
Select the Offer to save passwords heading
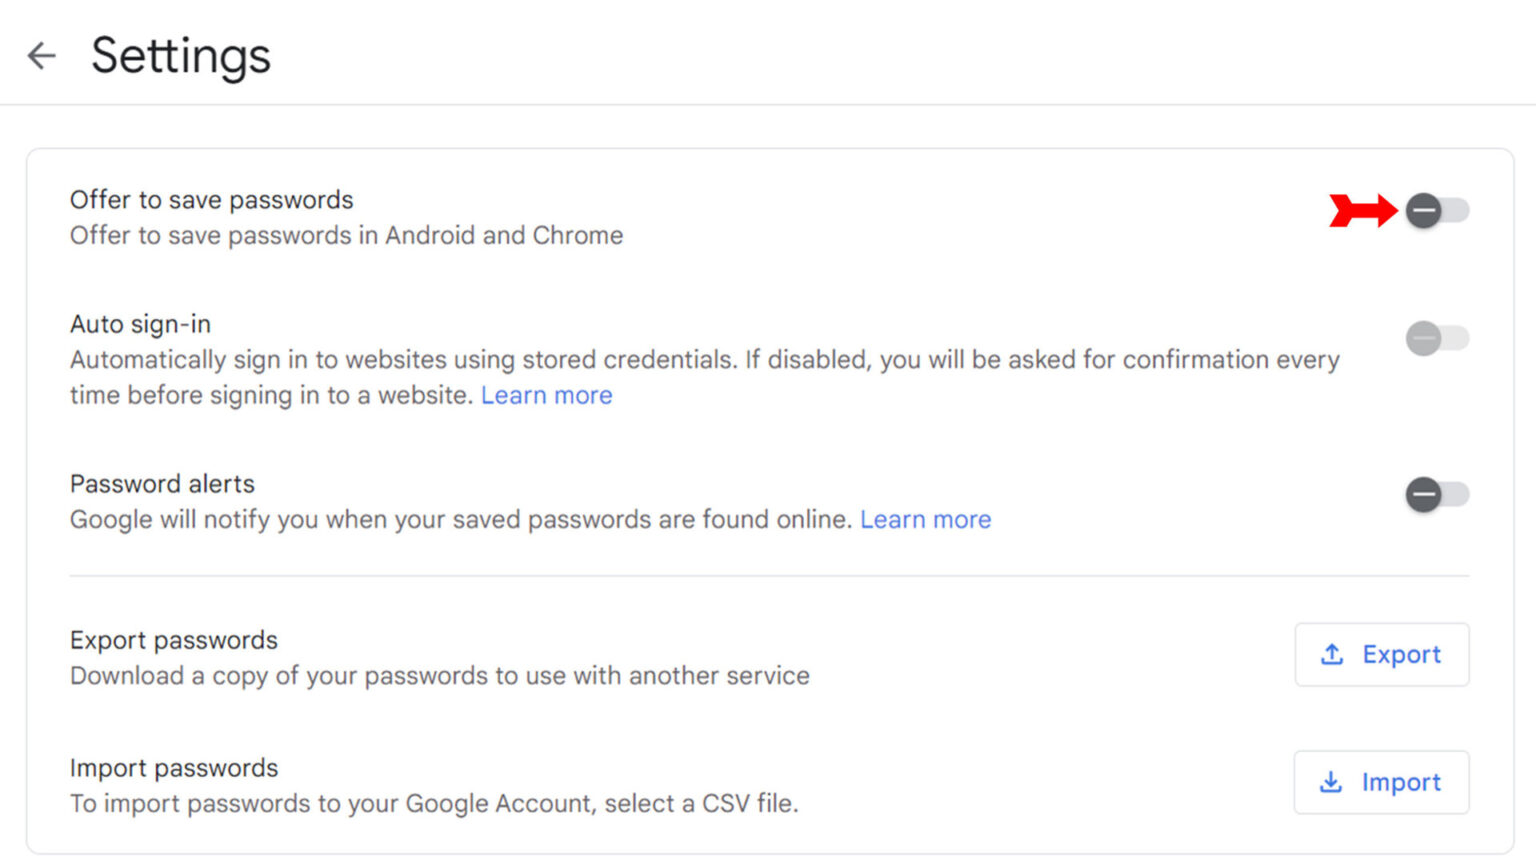coord(211,199)
